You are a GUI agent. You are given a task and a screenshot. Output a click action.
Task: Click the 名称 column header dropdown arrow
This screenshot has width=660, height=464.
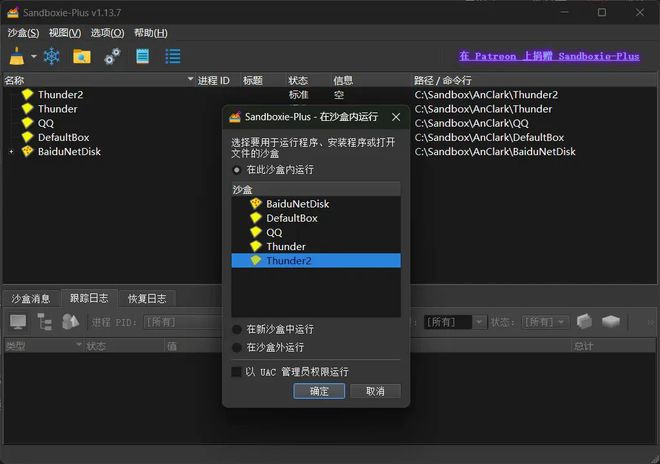(x=190, y=80)
